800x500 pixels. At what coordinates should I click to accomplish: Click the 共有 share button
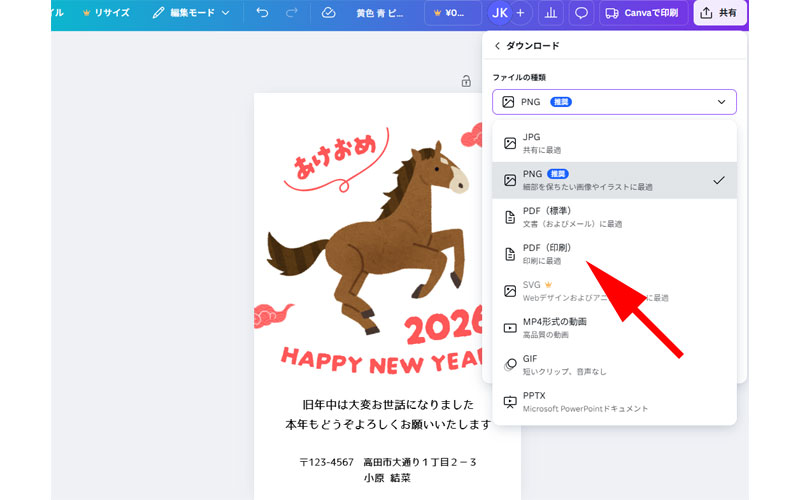coord(720,13)
